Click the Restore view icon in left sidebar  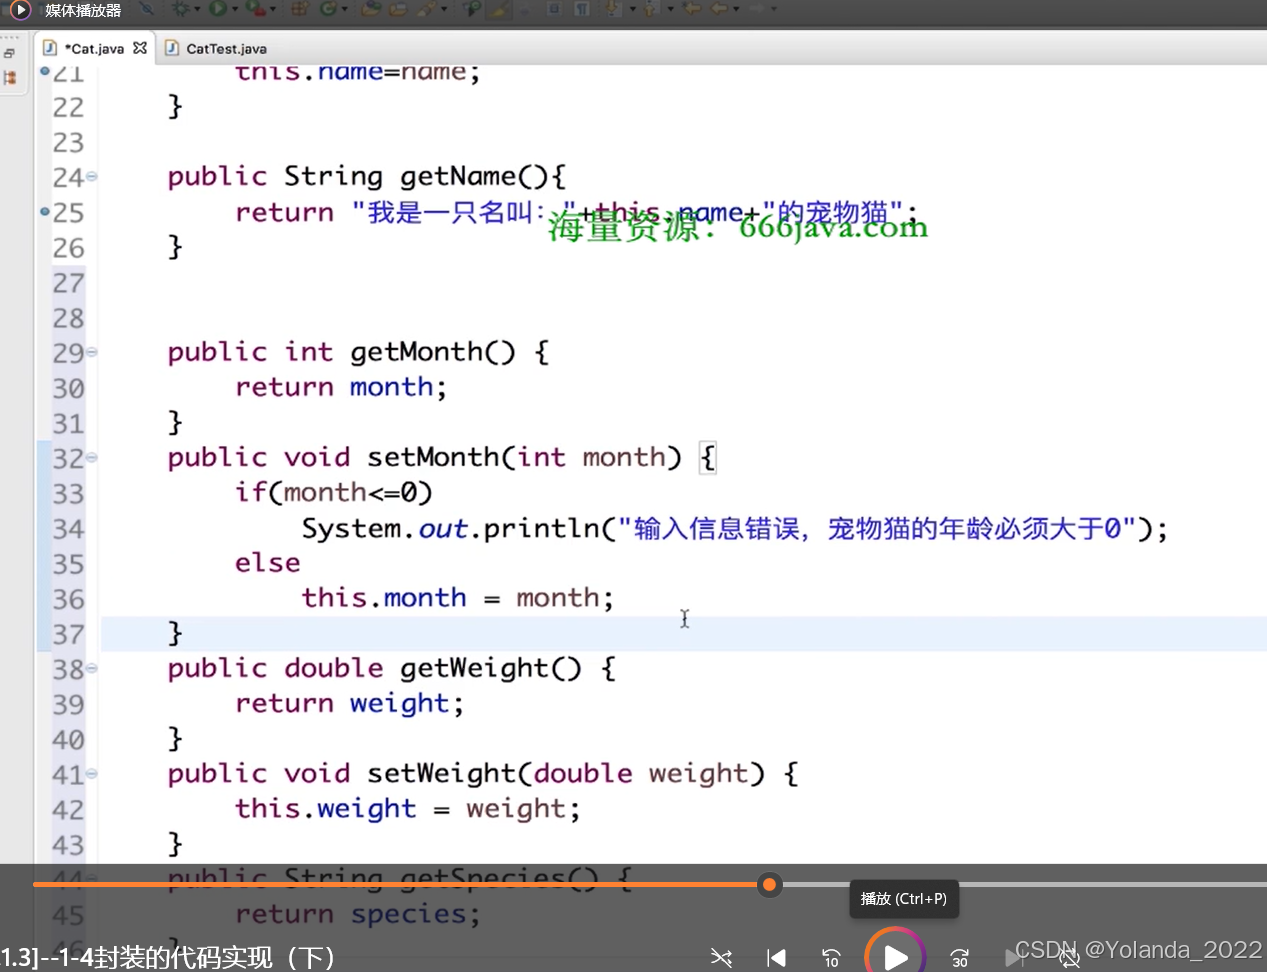tap(9, 53)
